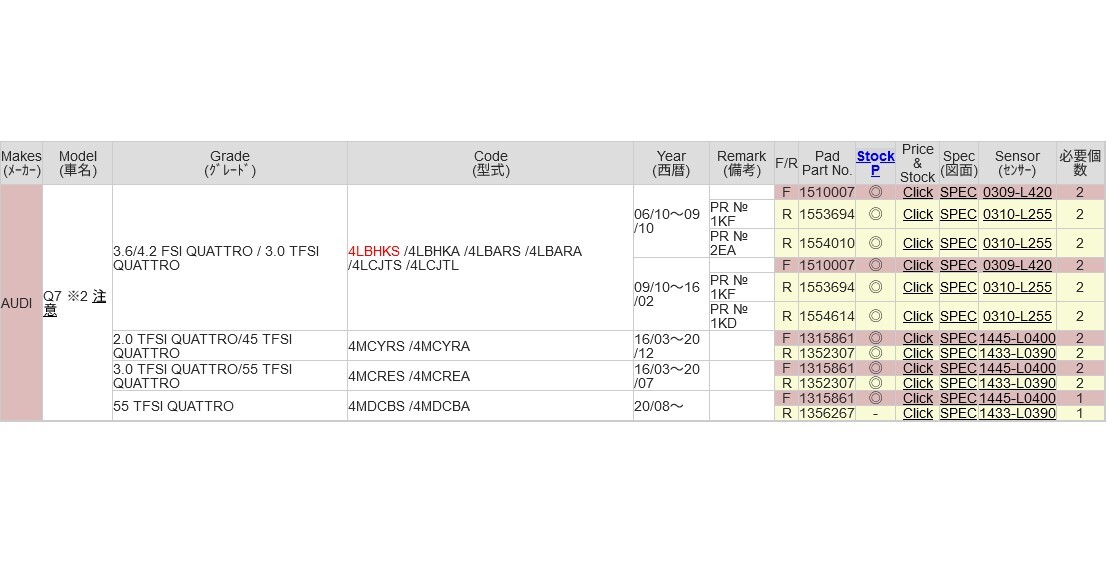Screen dimensions: 1107x563
Task: Open Click link for pad 1356267
Action: pyautogui.click(x=917, y=413)
